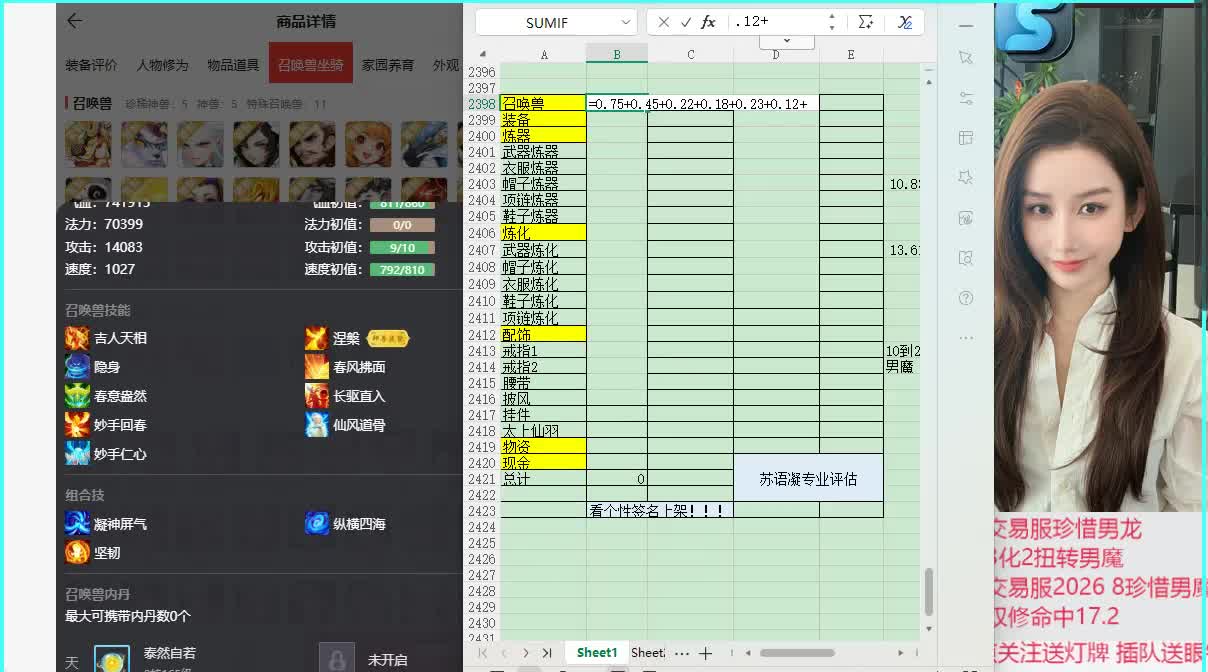Click the cell with value 0 beside 总计
The image size is (1208, 672).
coord(617,479)
